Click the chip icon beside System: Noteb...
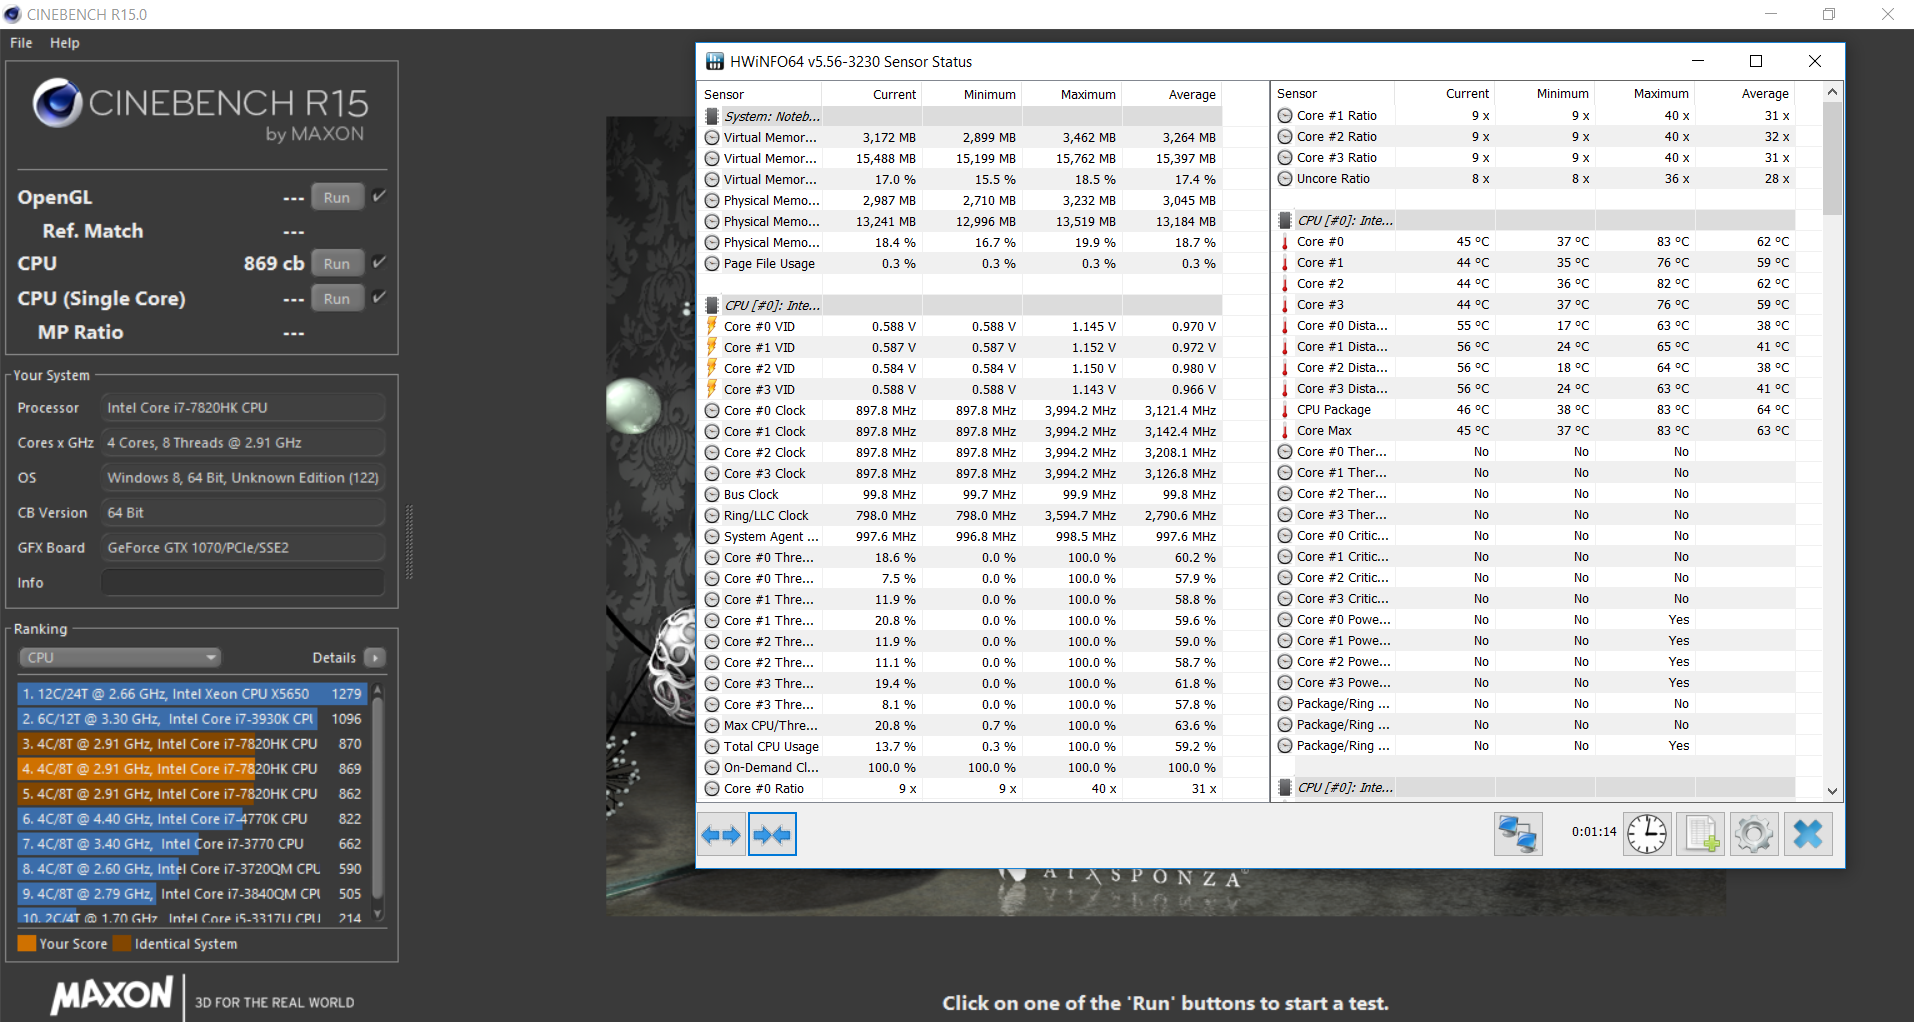Viewport: 1914px width, 1022px height. point(712,116)
